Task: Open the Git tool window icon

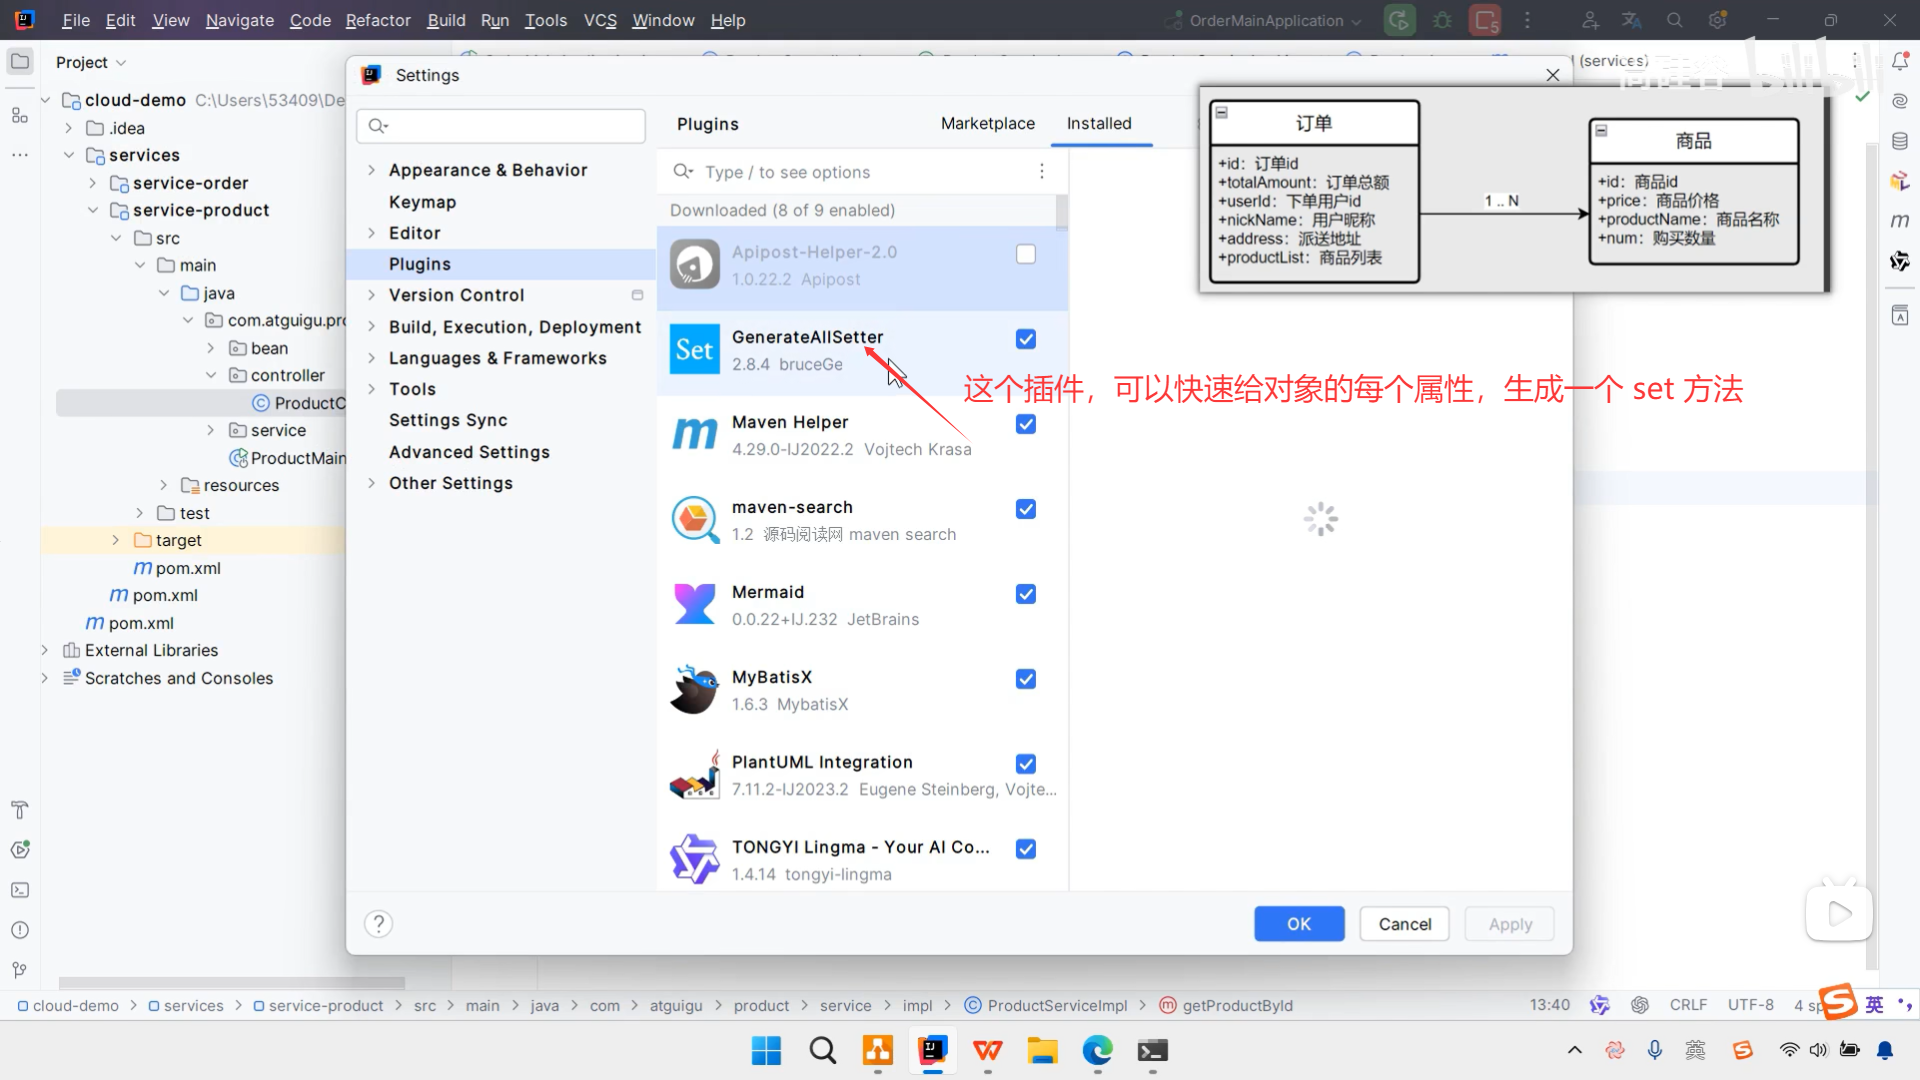Action: [19, 970]
